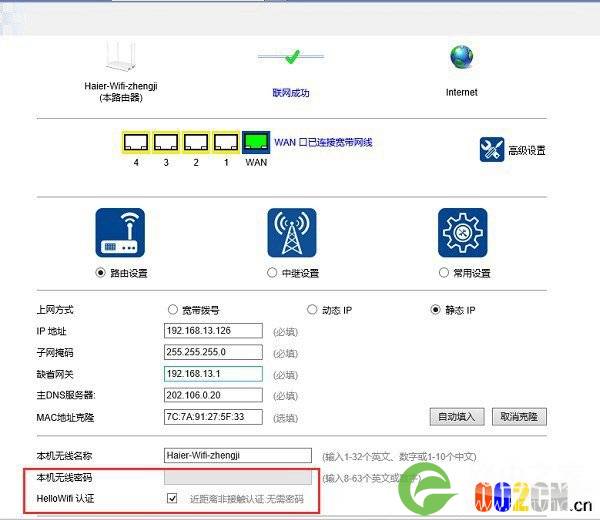
Task: Click LAN port 4 icon
Action: click(x=136, y=142)
